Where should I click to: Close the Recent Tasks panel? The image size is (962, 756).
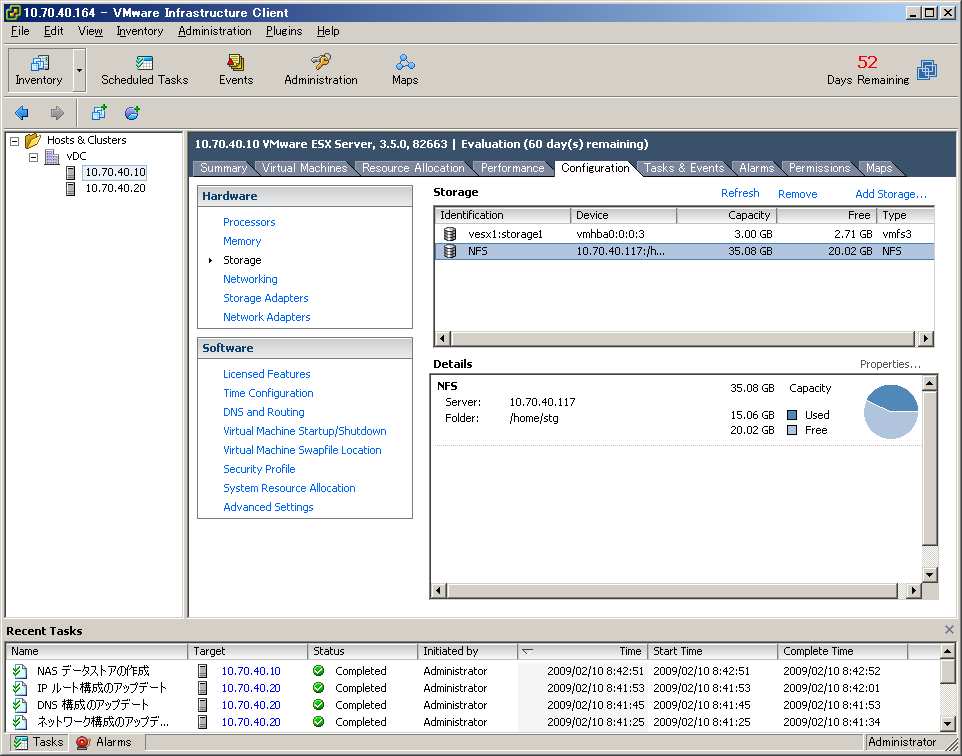[949, 630]
